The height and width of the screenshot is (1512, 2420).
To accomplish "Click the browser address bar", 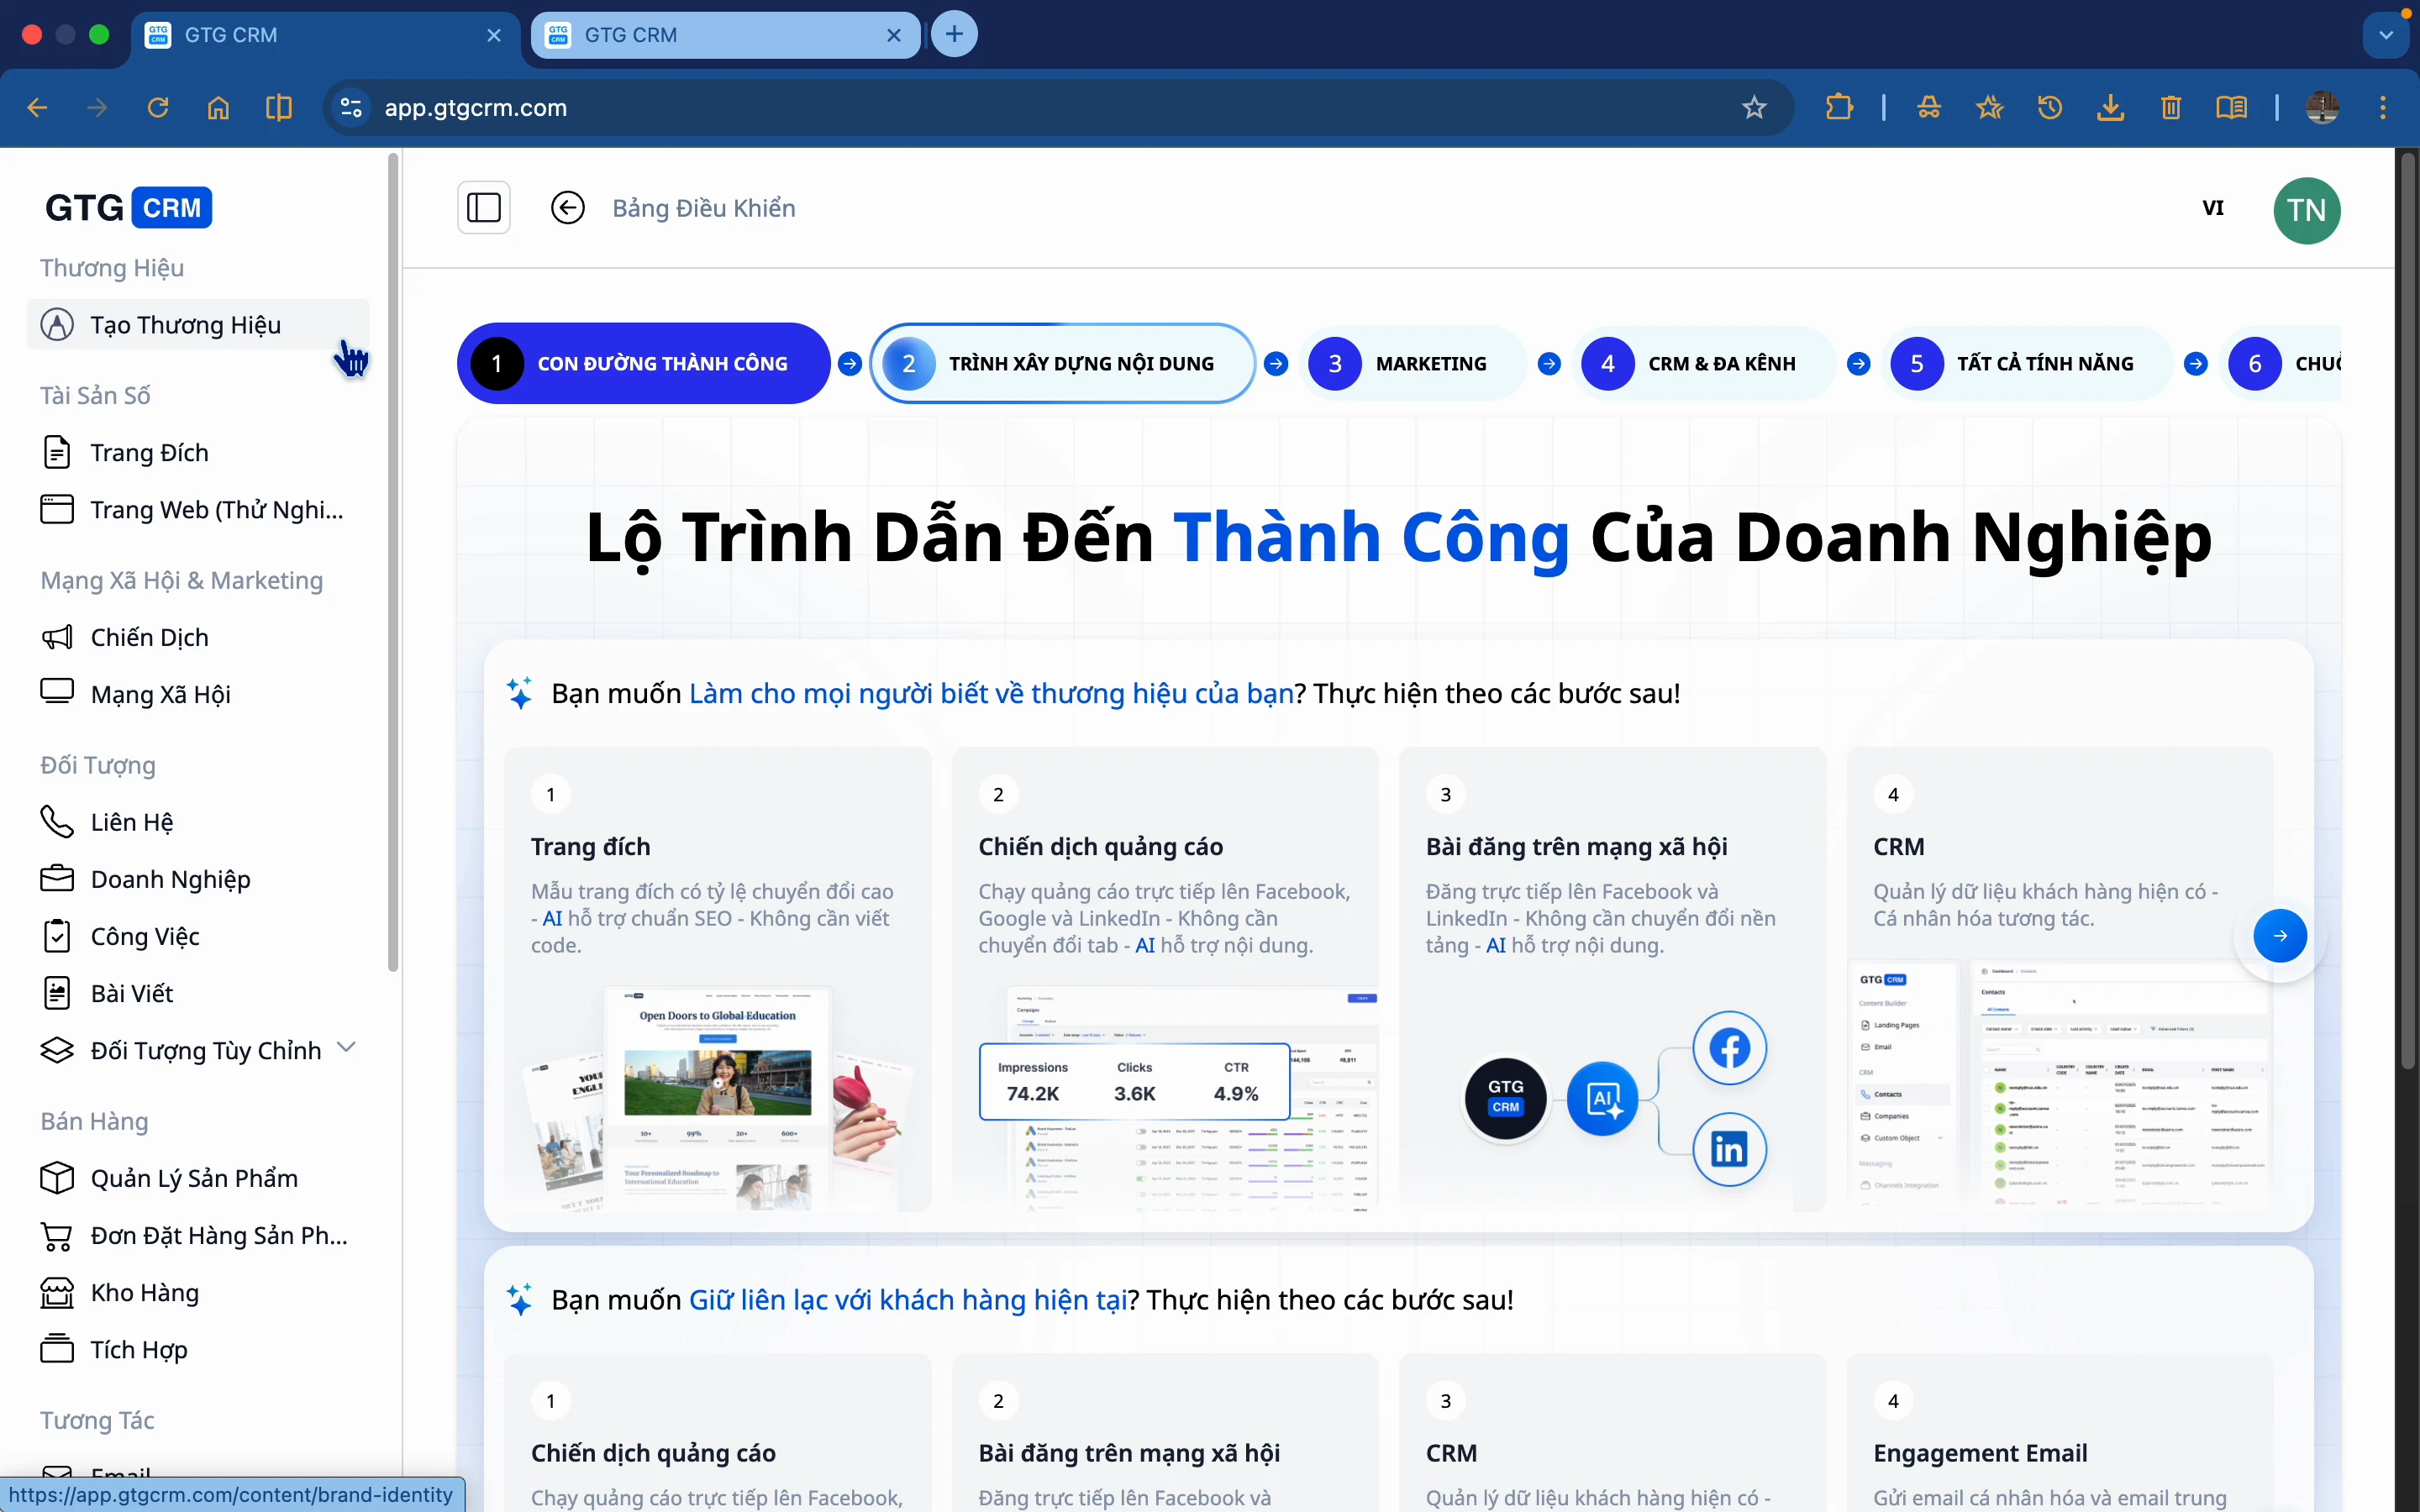I will click(1000, 108).
